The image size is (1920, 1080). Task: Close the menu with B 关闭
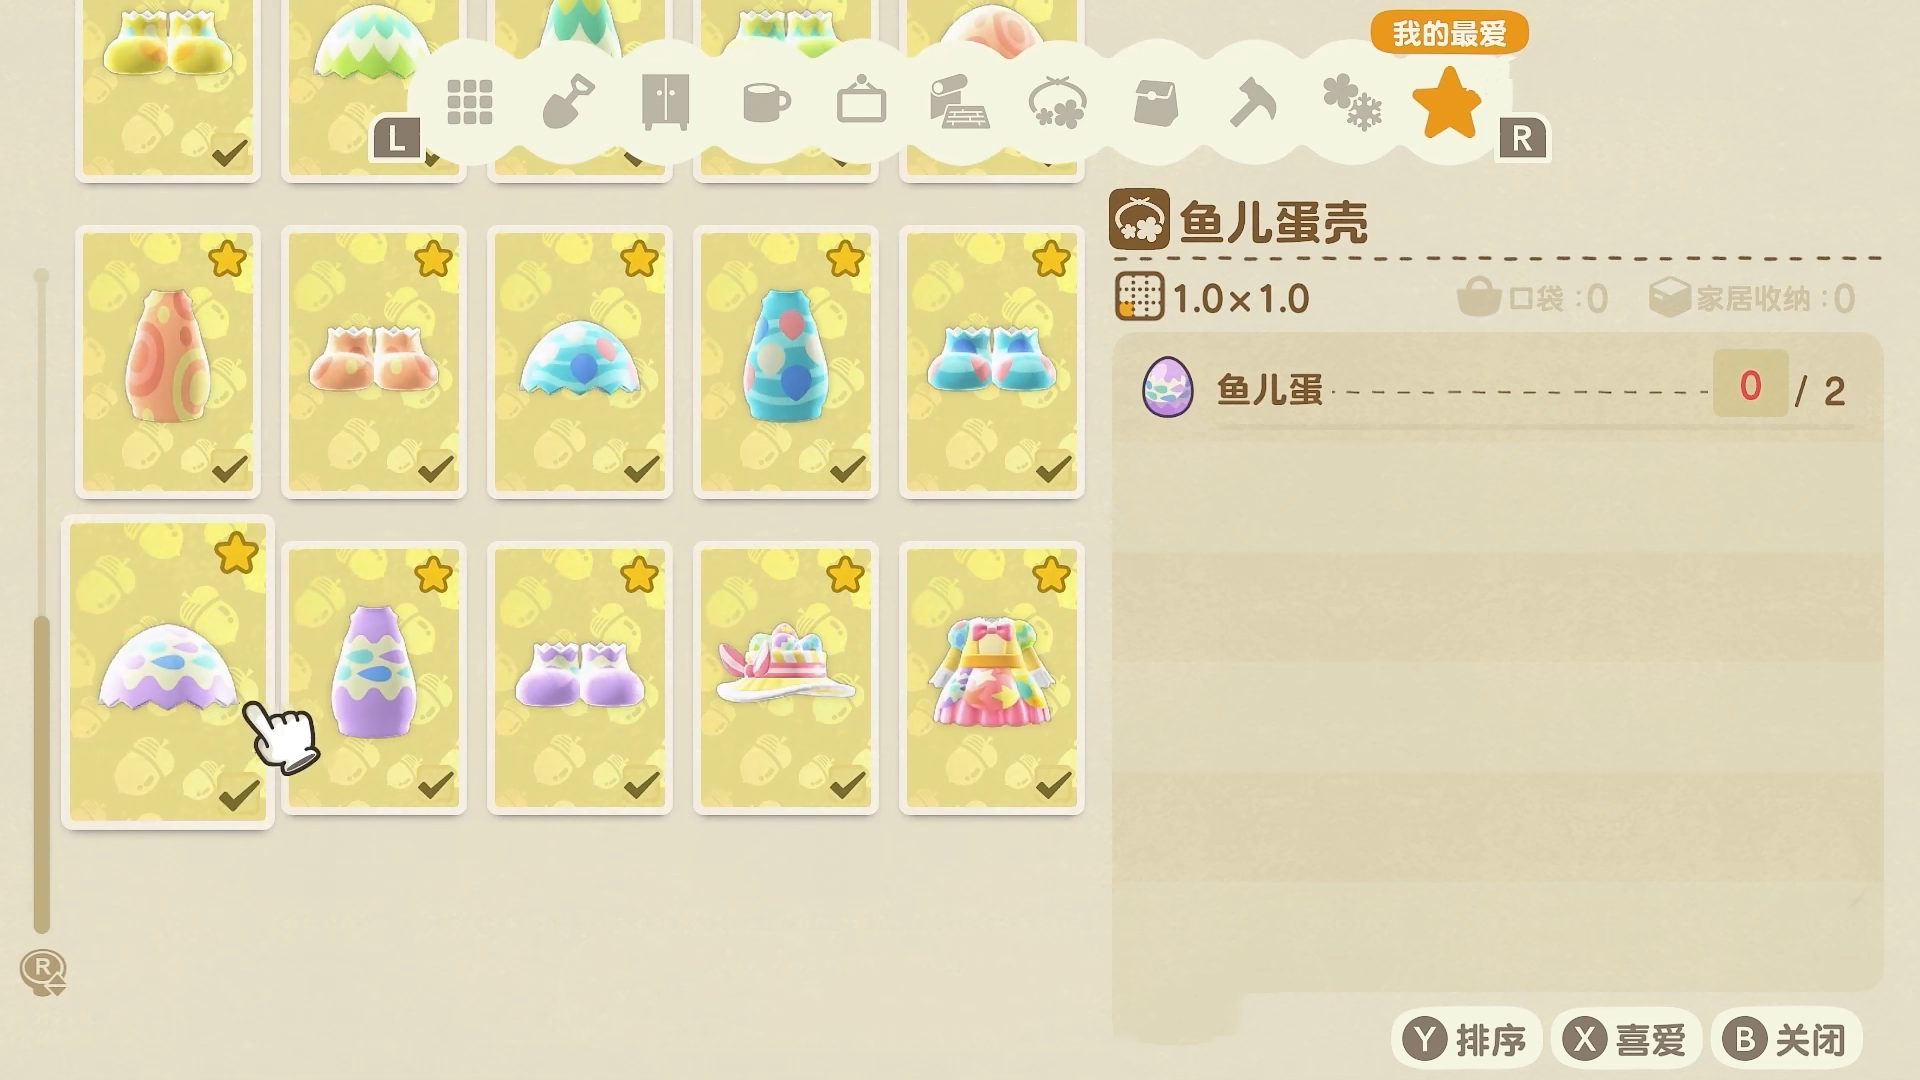tap(1786, 1040)
